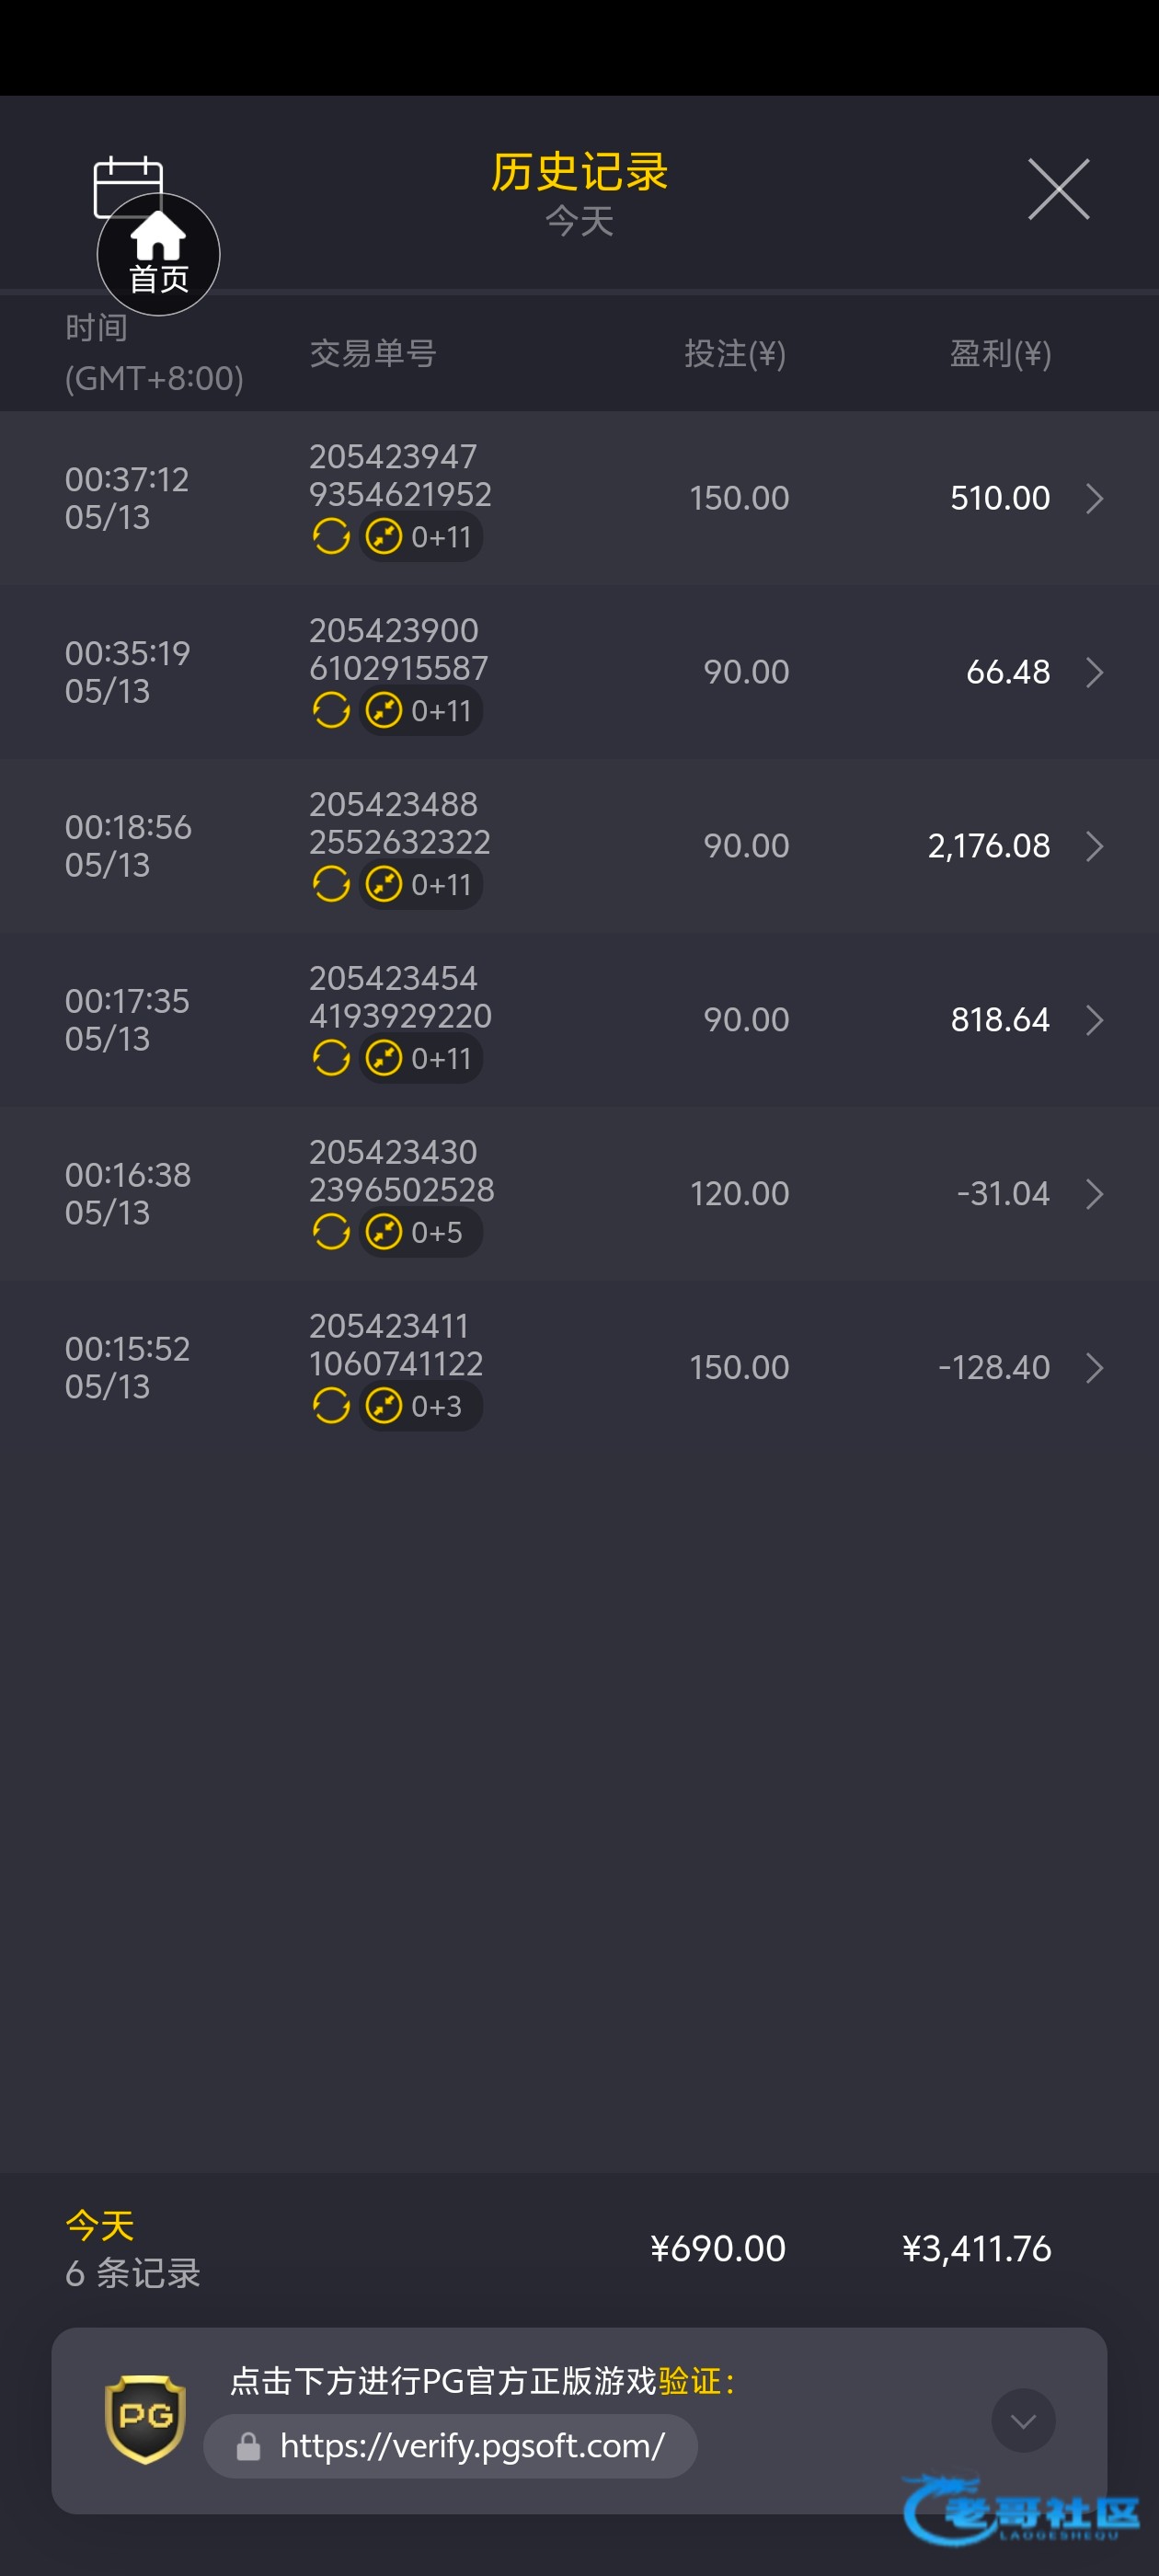Close the 历史记录 history panel

click(1059, 189)
